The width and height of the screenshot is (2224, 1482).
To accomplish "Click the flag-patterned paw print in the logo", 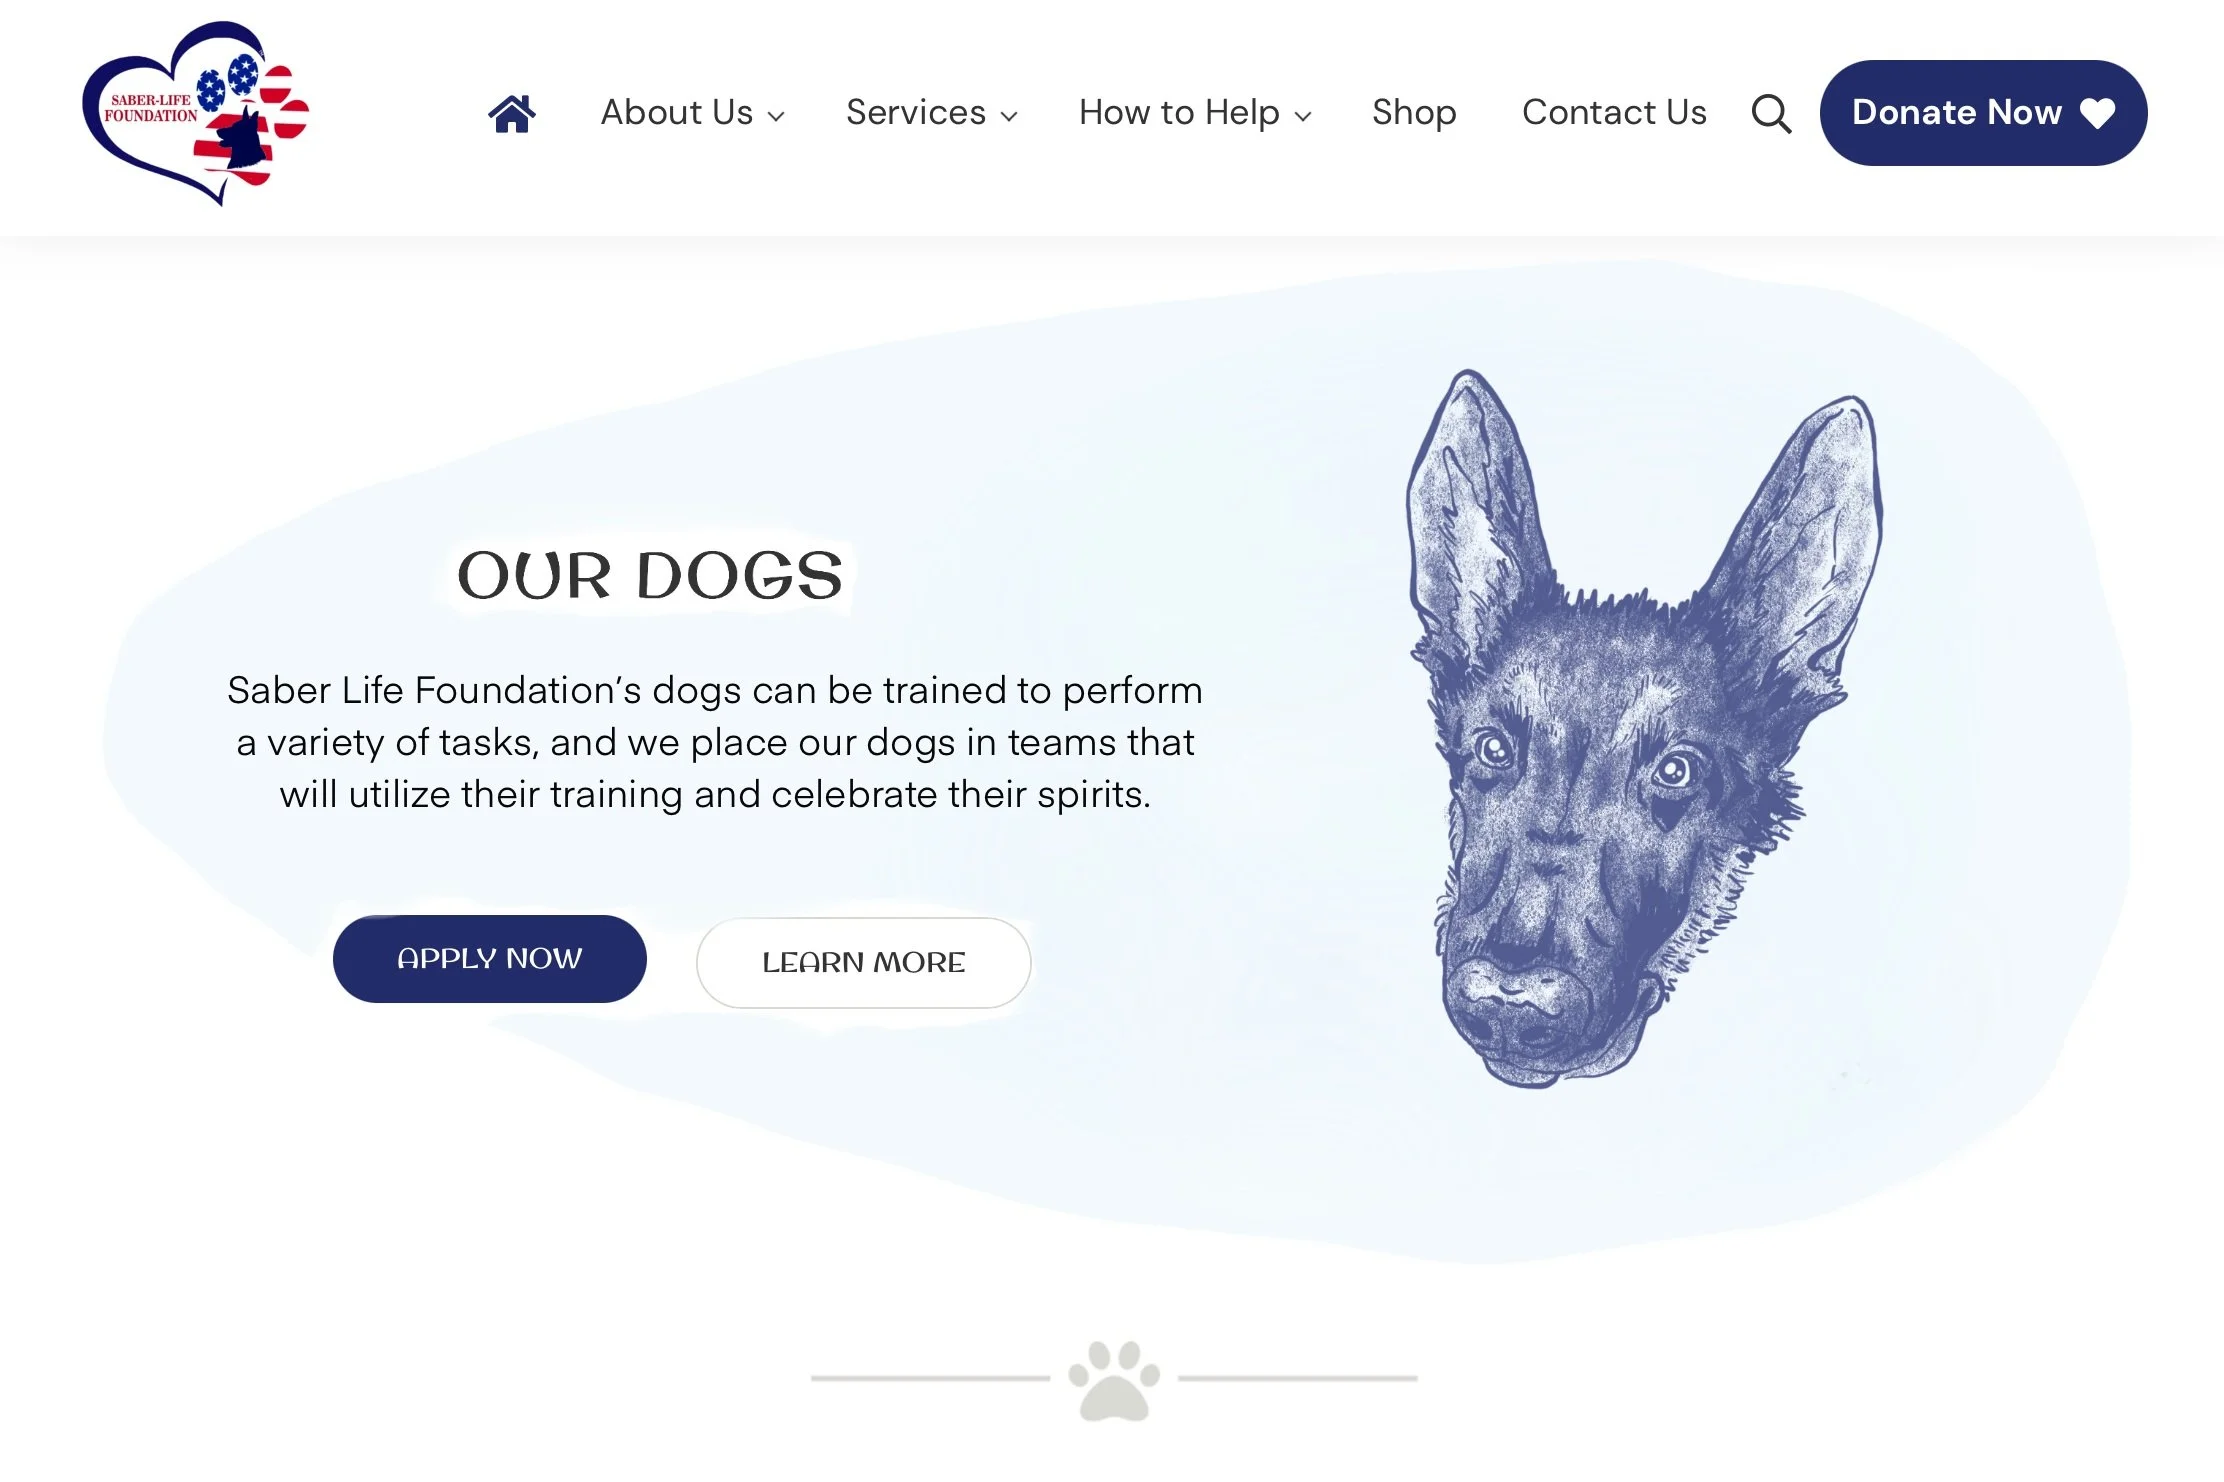I will coord(252,122).
